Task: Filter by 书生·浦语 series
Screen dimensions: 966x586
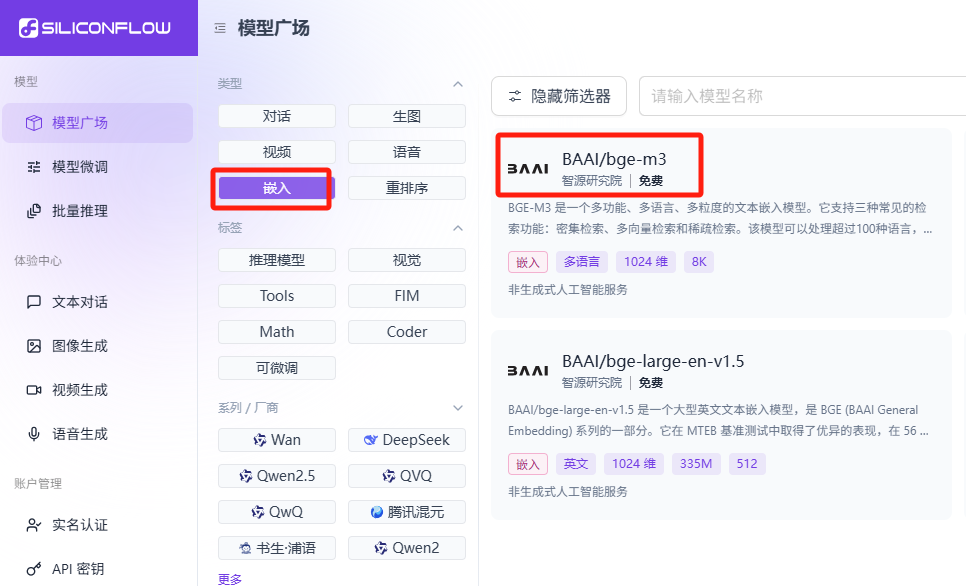Action: pos(277,548)
